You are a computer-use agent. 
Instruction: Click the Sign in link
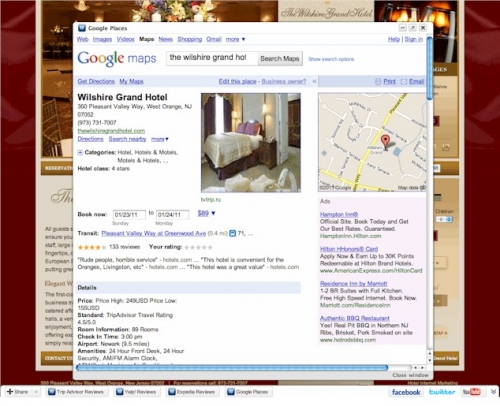[x=414, y=39]
